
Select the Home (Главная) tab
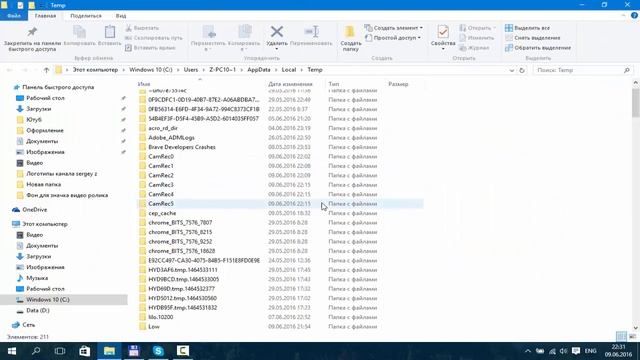coord(45,16)
